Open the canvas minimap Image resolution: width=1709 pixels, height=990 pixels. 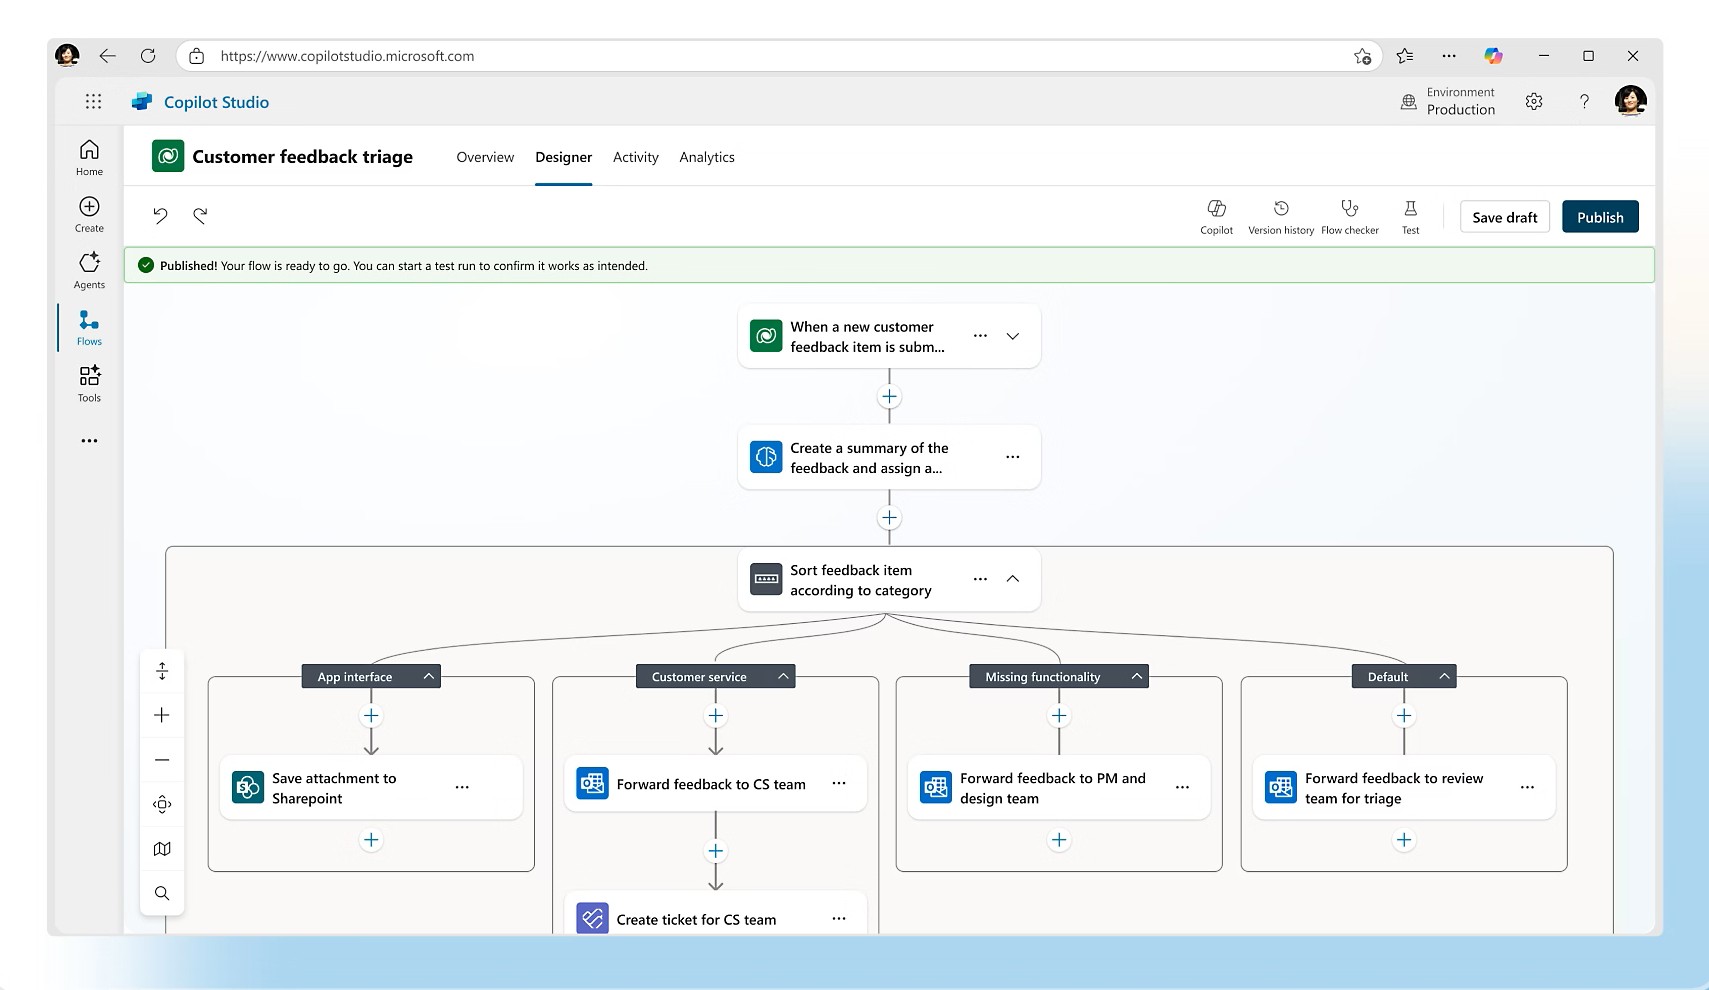(x=162, y=848)
